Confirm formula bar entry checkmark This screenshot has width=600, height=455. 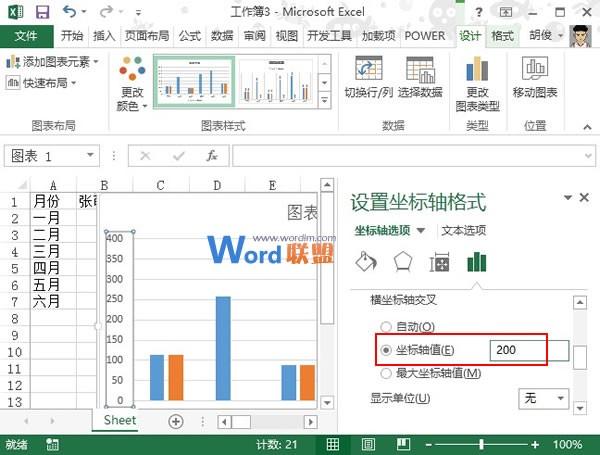pos(179,156)
